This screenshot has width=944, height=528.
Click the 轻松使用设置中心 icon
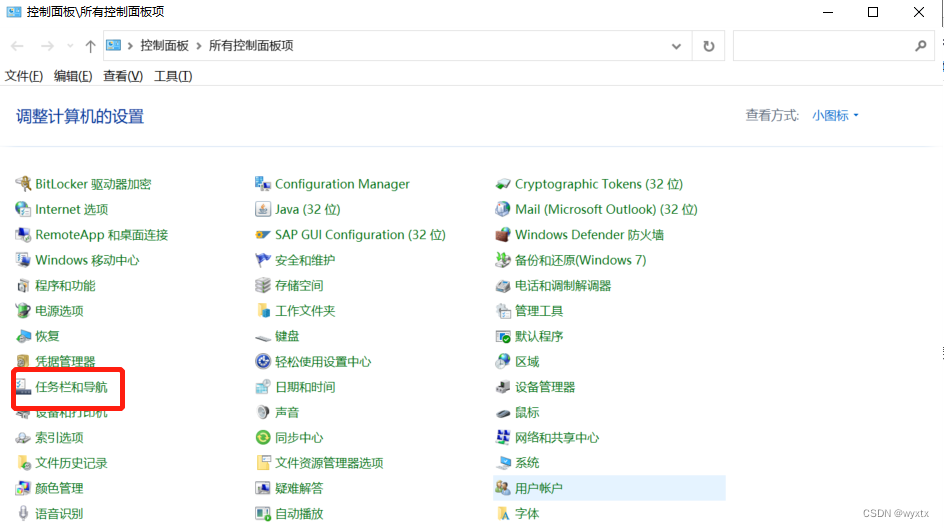click(262, 361)
